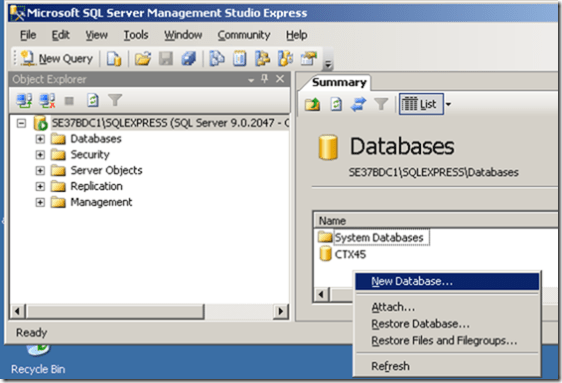The width and height of the screenshot is (562, 383).
Task: Click the Refresh icon in Object Explorer toolbar
Action: [92, 101]
